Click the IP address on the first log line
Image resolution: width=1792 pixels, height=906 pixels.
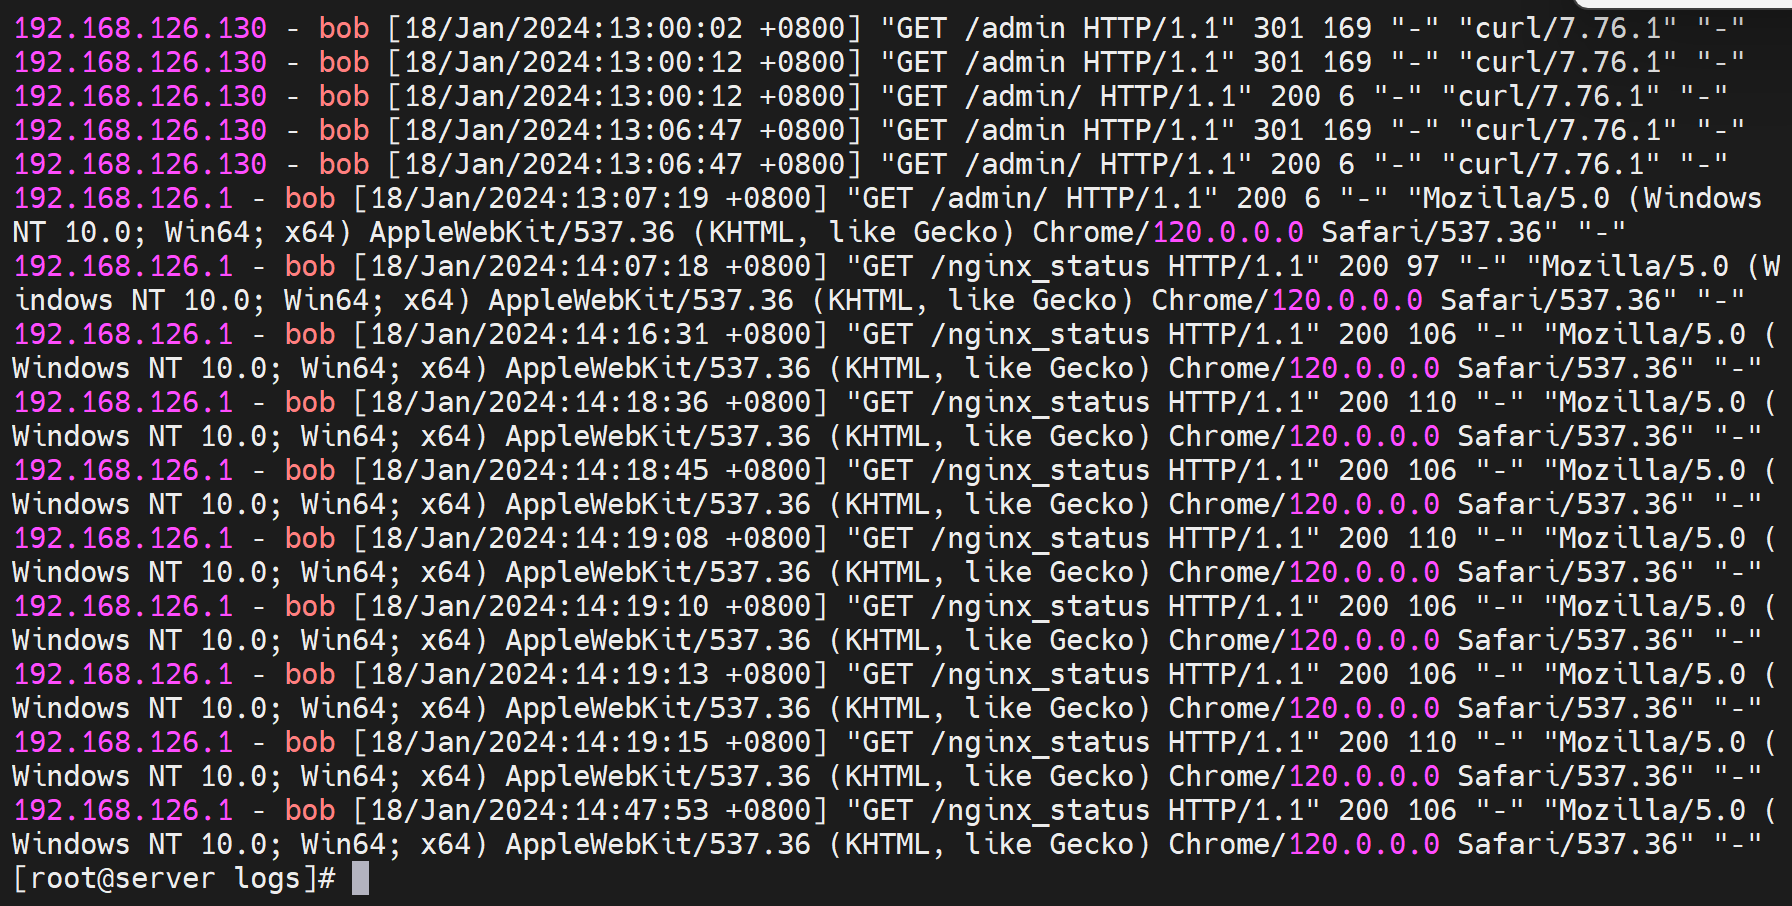point(140,28)
